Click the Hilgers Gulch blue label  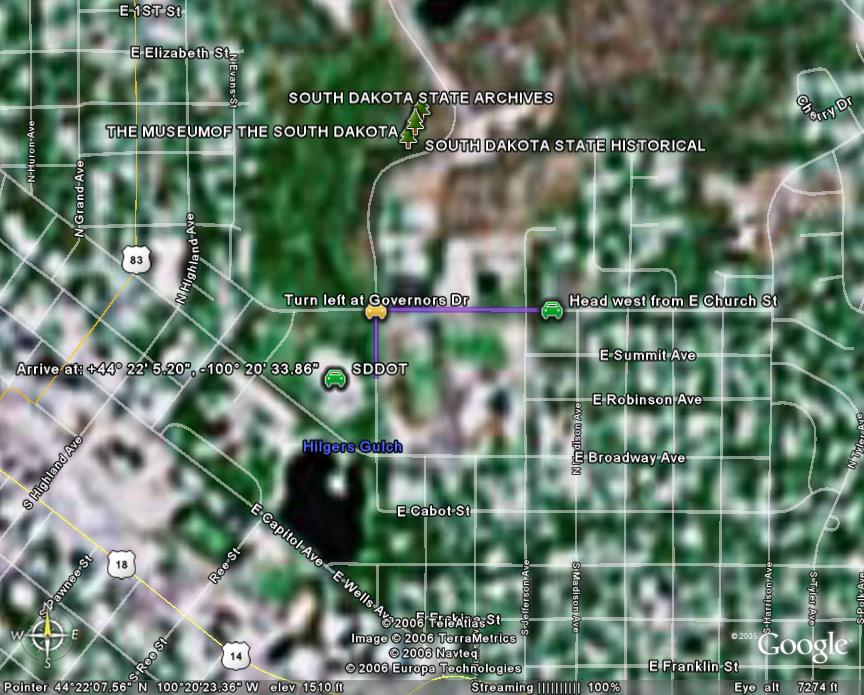coord(352,446)
